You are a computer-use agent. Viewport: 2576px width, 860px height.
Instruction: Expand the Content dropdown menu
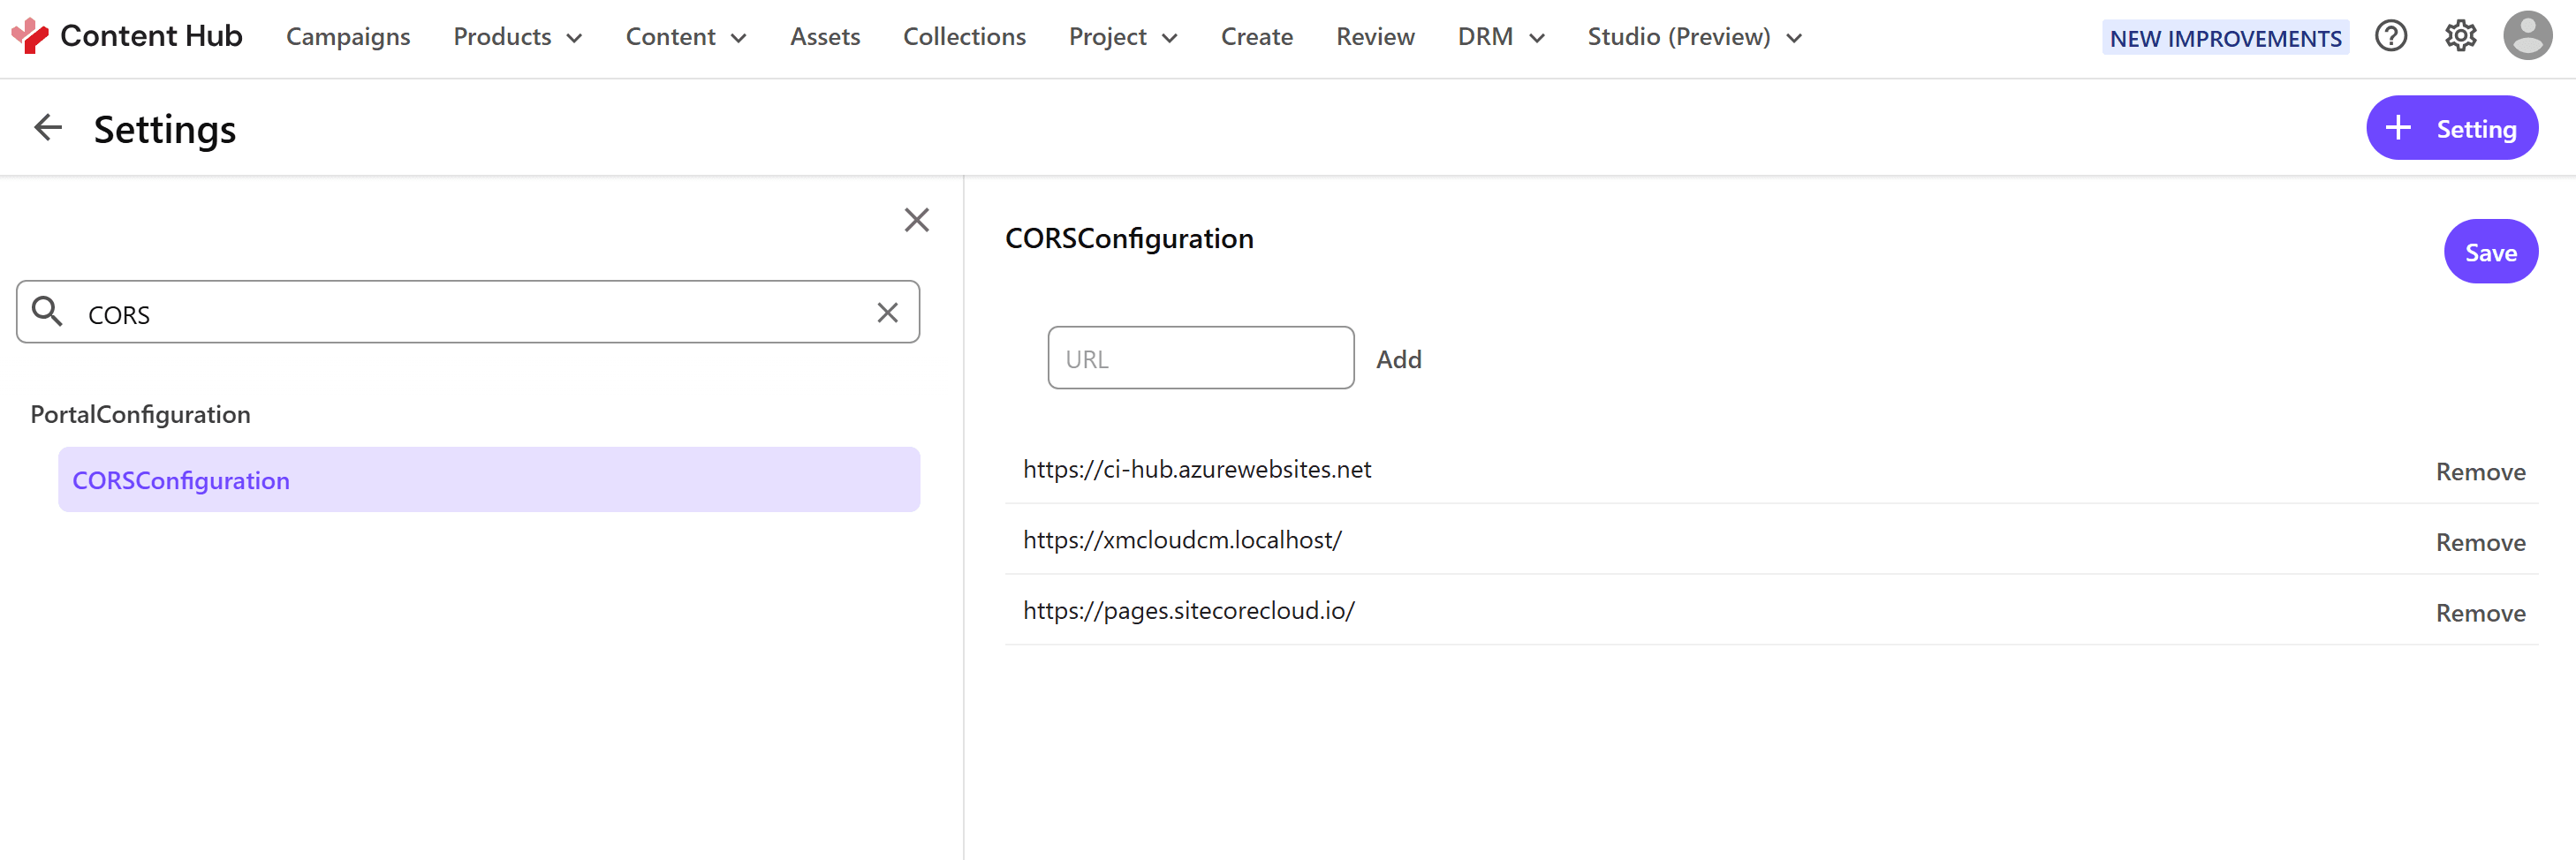point(685,37)
